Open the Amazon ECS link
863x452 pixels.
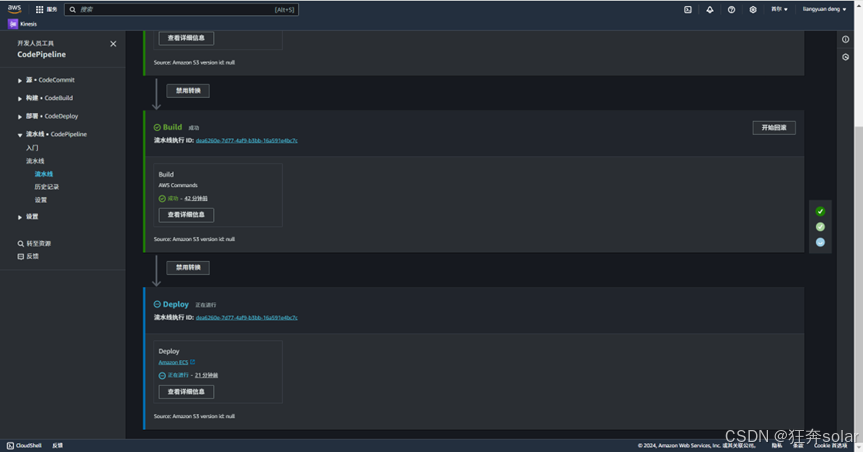pyautogui.click(x=173, y=362)
